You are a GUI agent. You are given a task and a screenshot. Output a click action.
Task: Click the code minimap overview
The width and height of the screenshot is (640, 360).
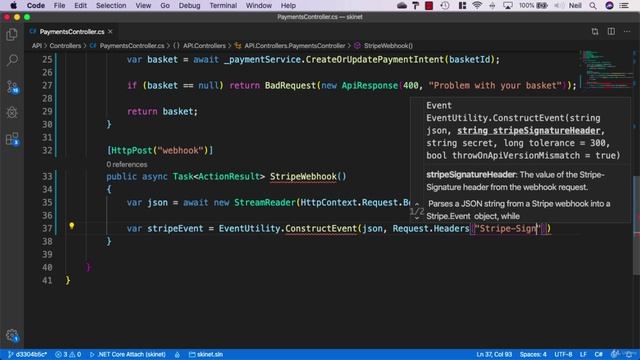[x=606, y=69]
